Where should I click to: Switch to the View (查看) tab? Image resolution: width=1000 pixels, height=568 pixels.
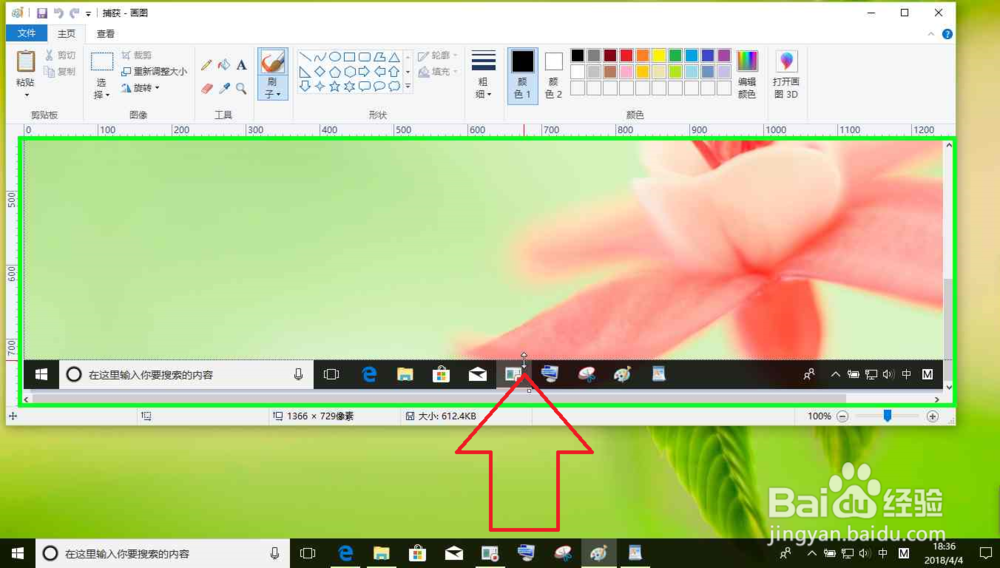pos(105,34)
